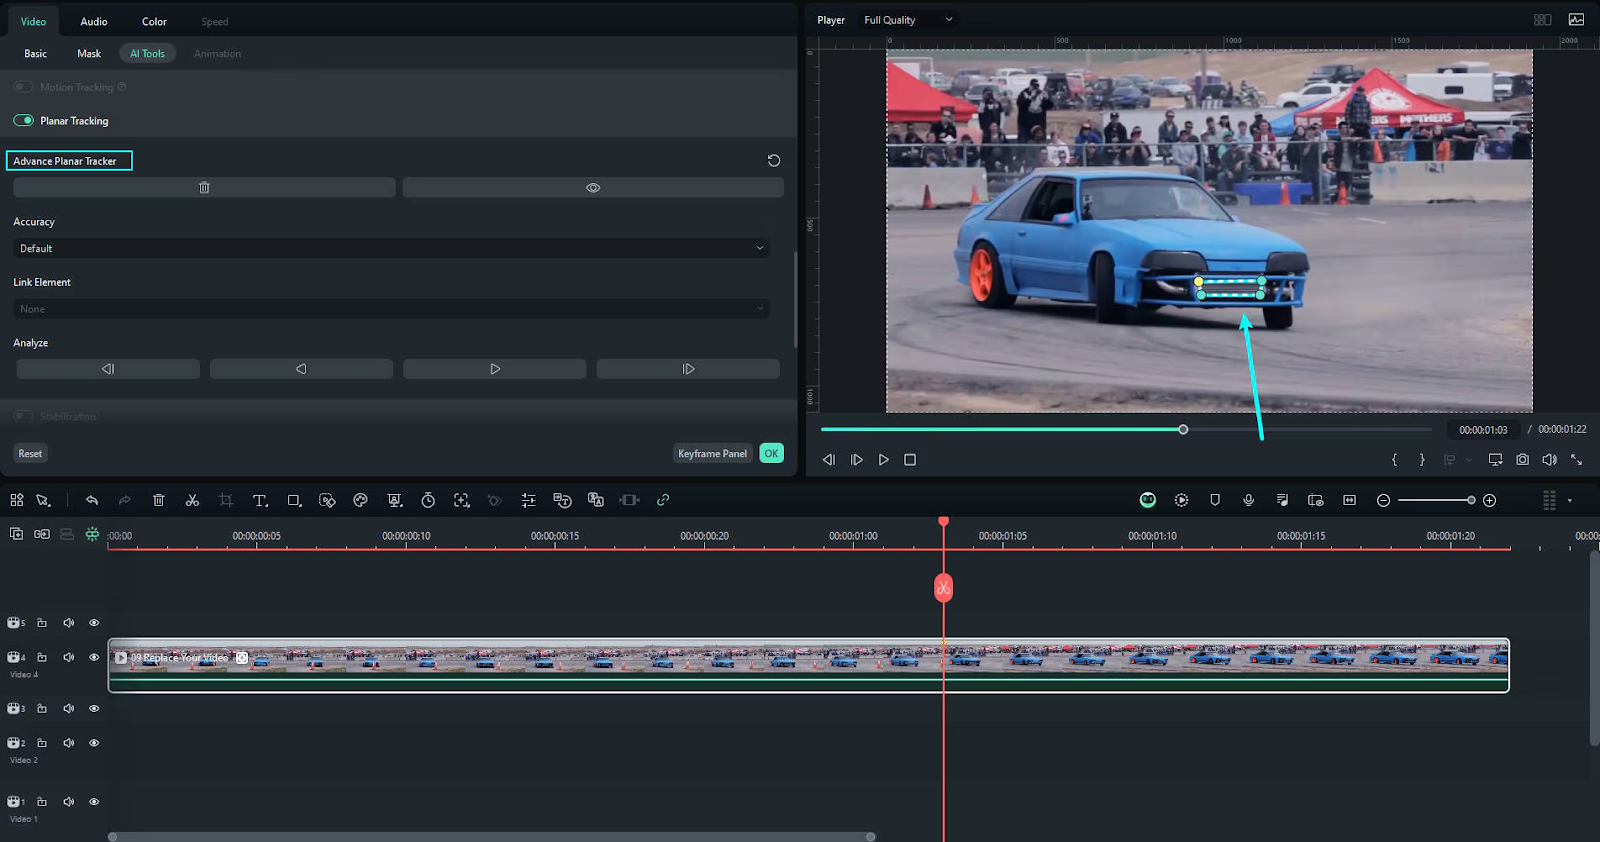Open the Keyframe Panel
Screen dimensions: 1600x842
point(712,453)
